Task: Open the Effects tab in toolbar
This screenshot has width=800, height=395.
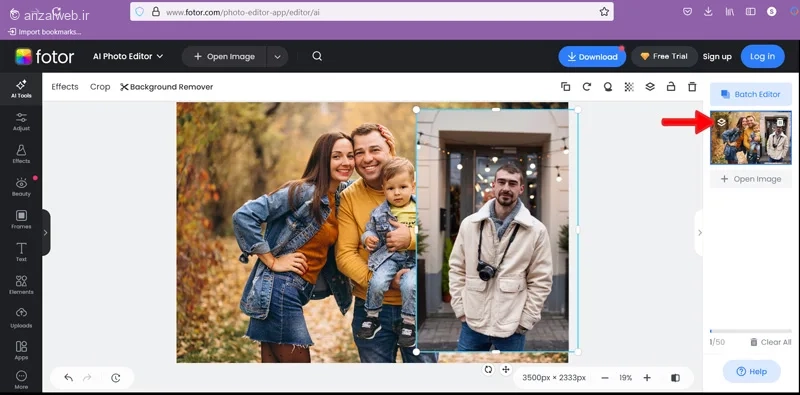Action: pos(65,87)
